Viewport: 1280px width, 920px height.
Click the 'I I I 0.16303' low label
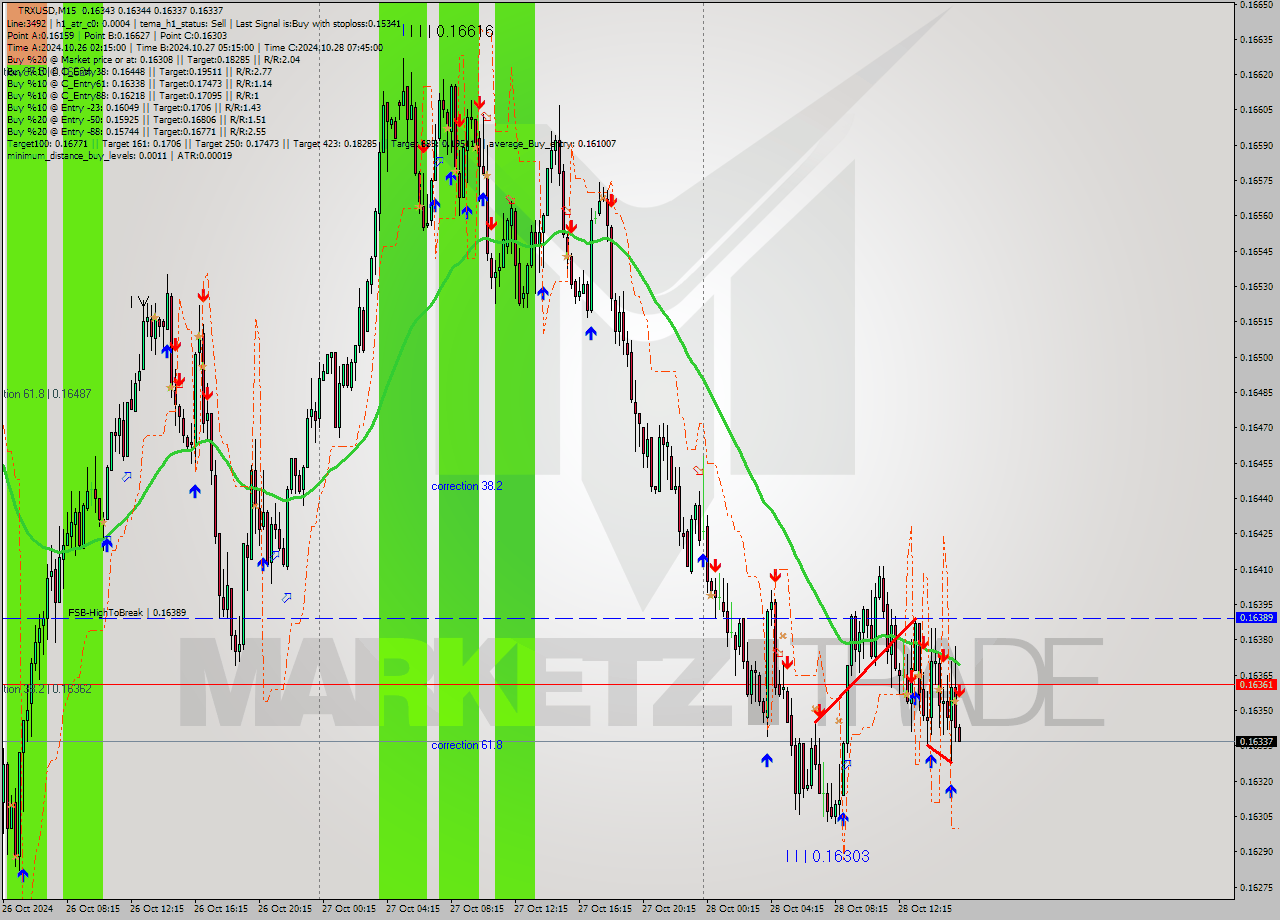pos(827,856)
